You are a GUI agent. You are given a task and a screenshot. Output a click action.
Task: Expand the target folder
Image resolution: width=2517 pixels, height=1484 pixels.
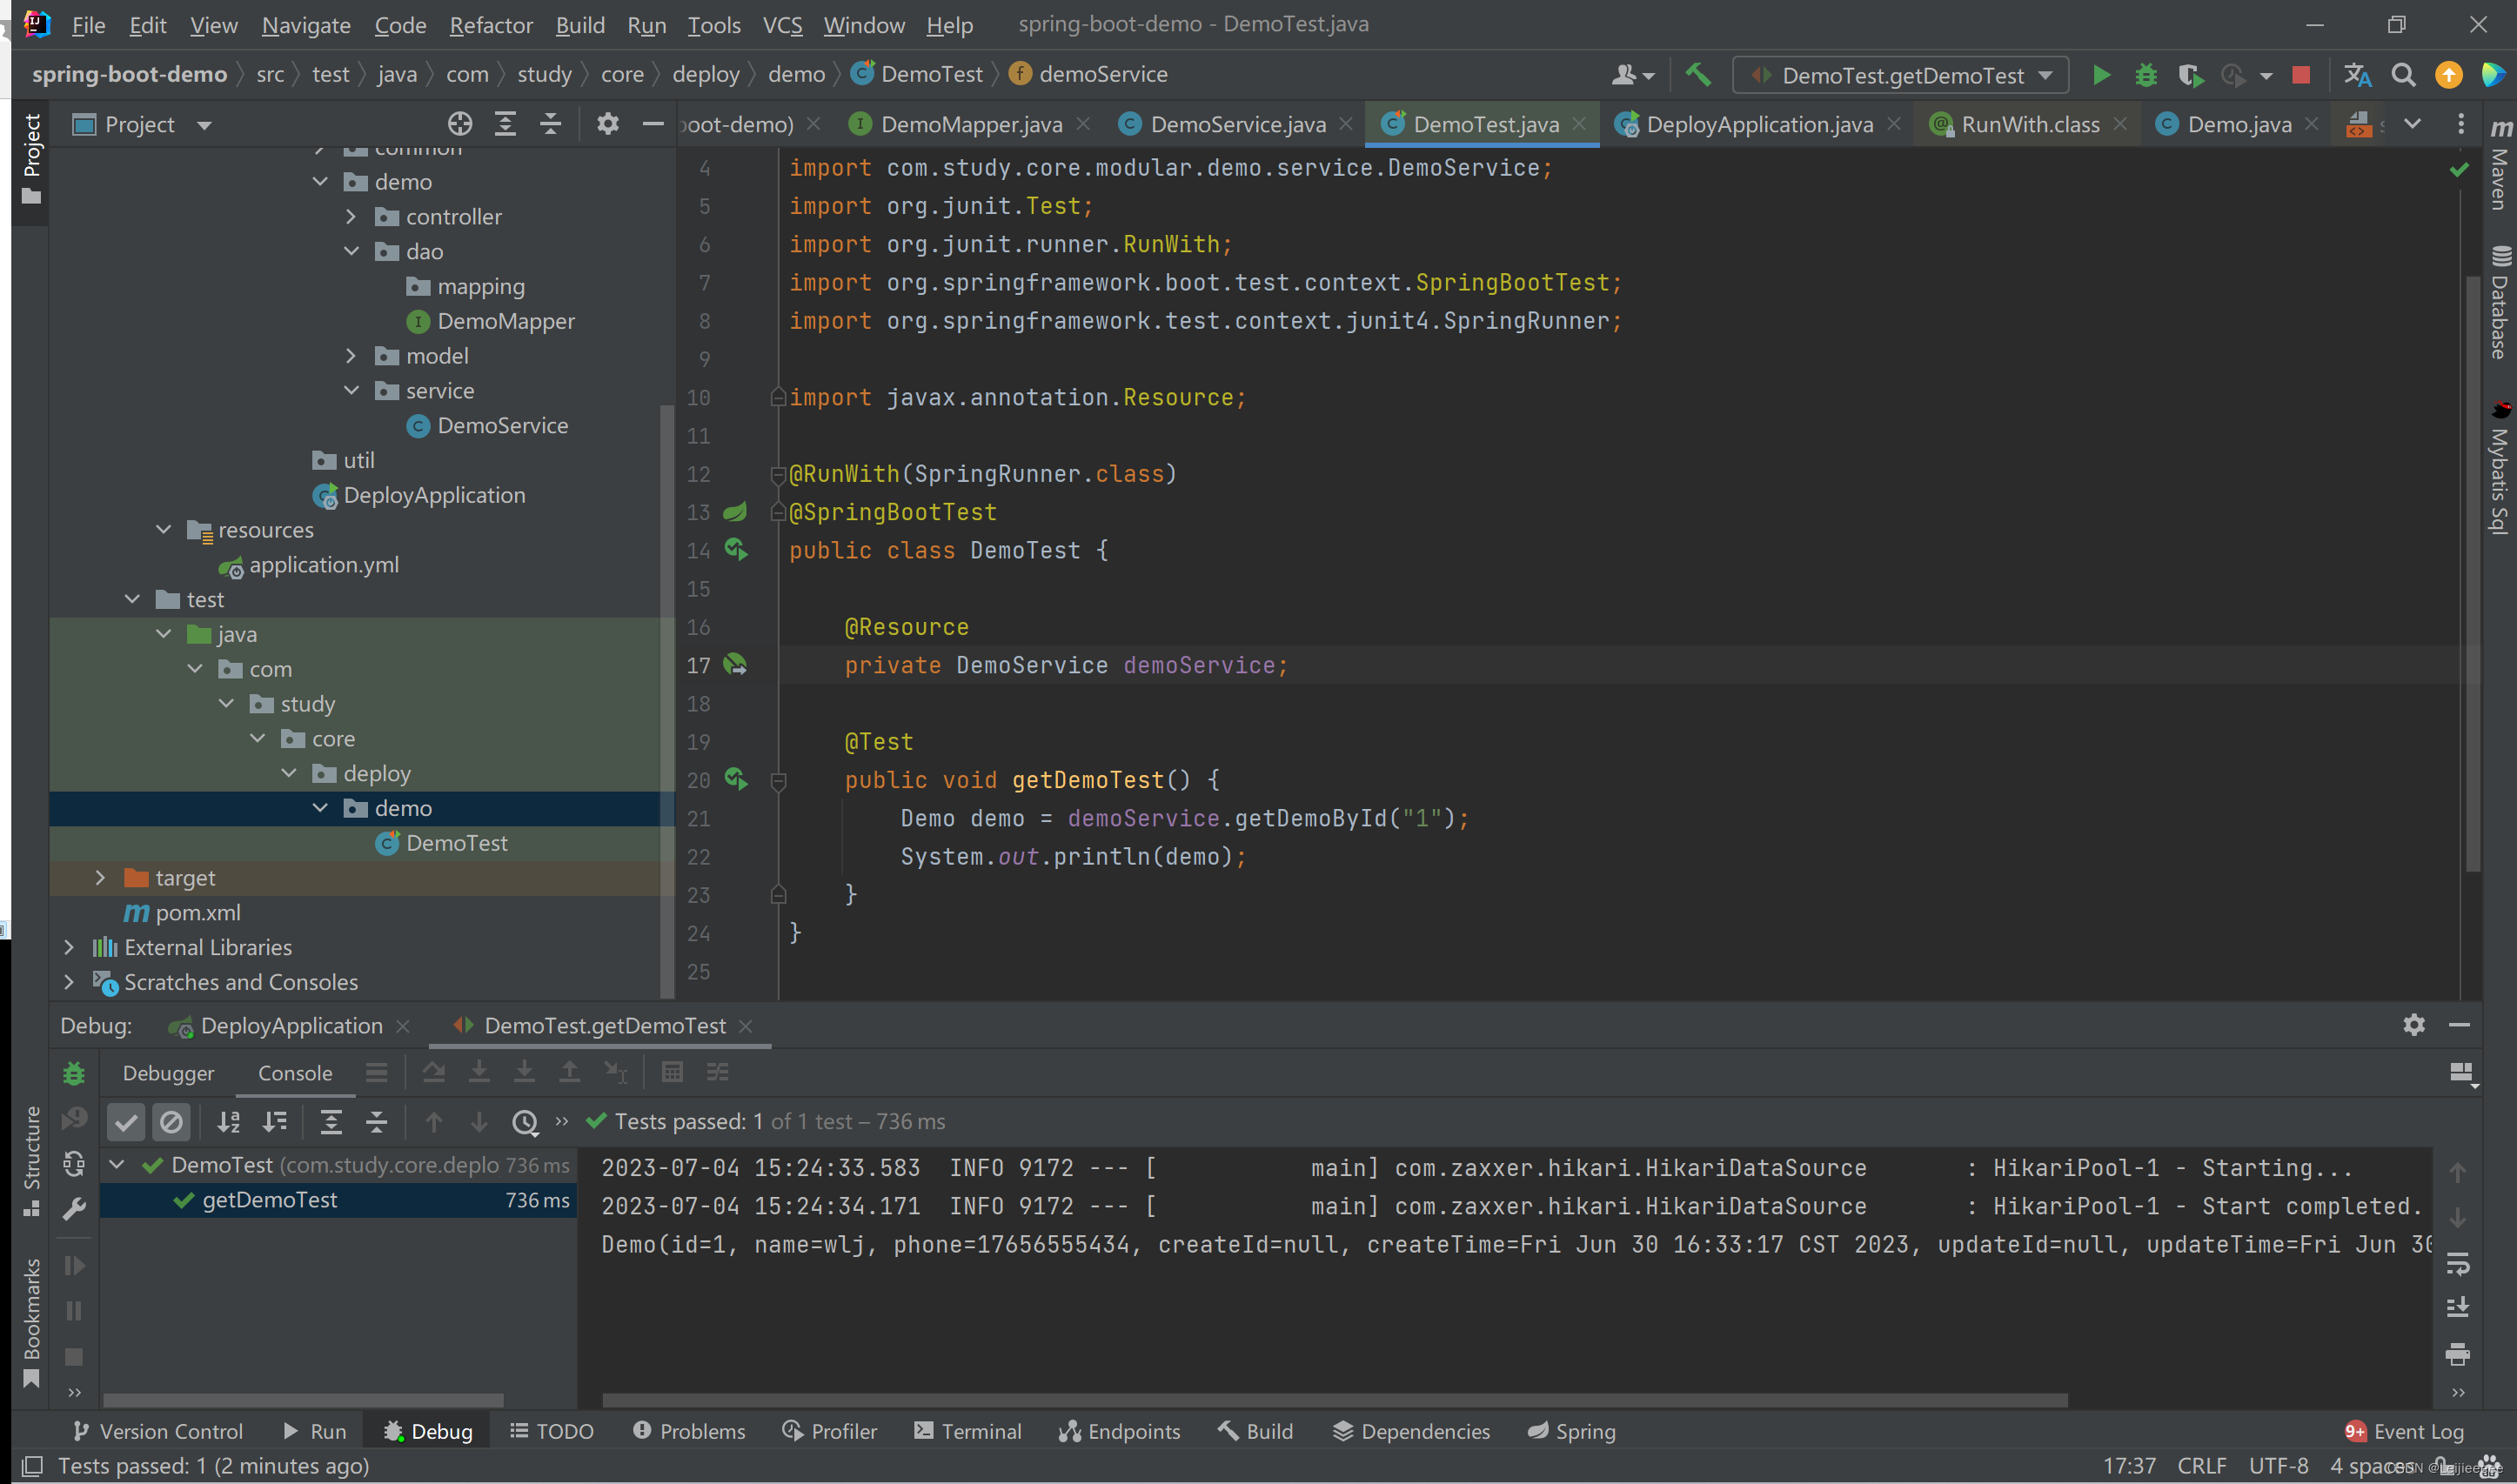tap(100, 877)
